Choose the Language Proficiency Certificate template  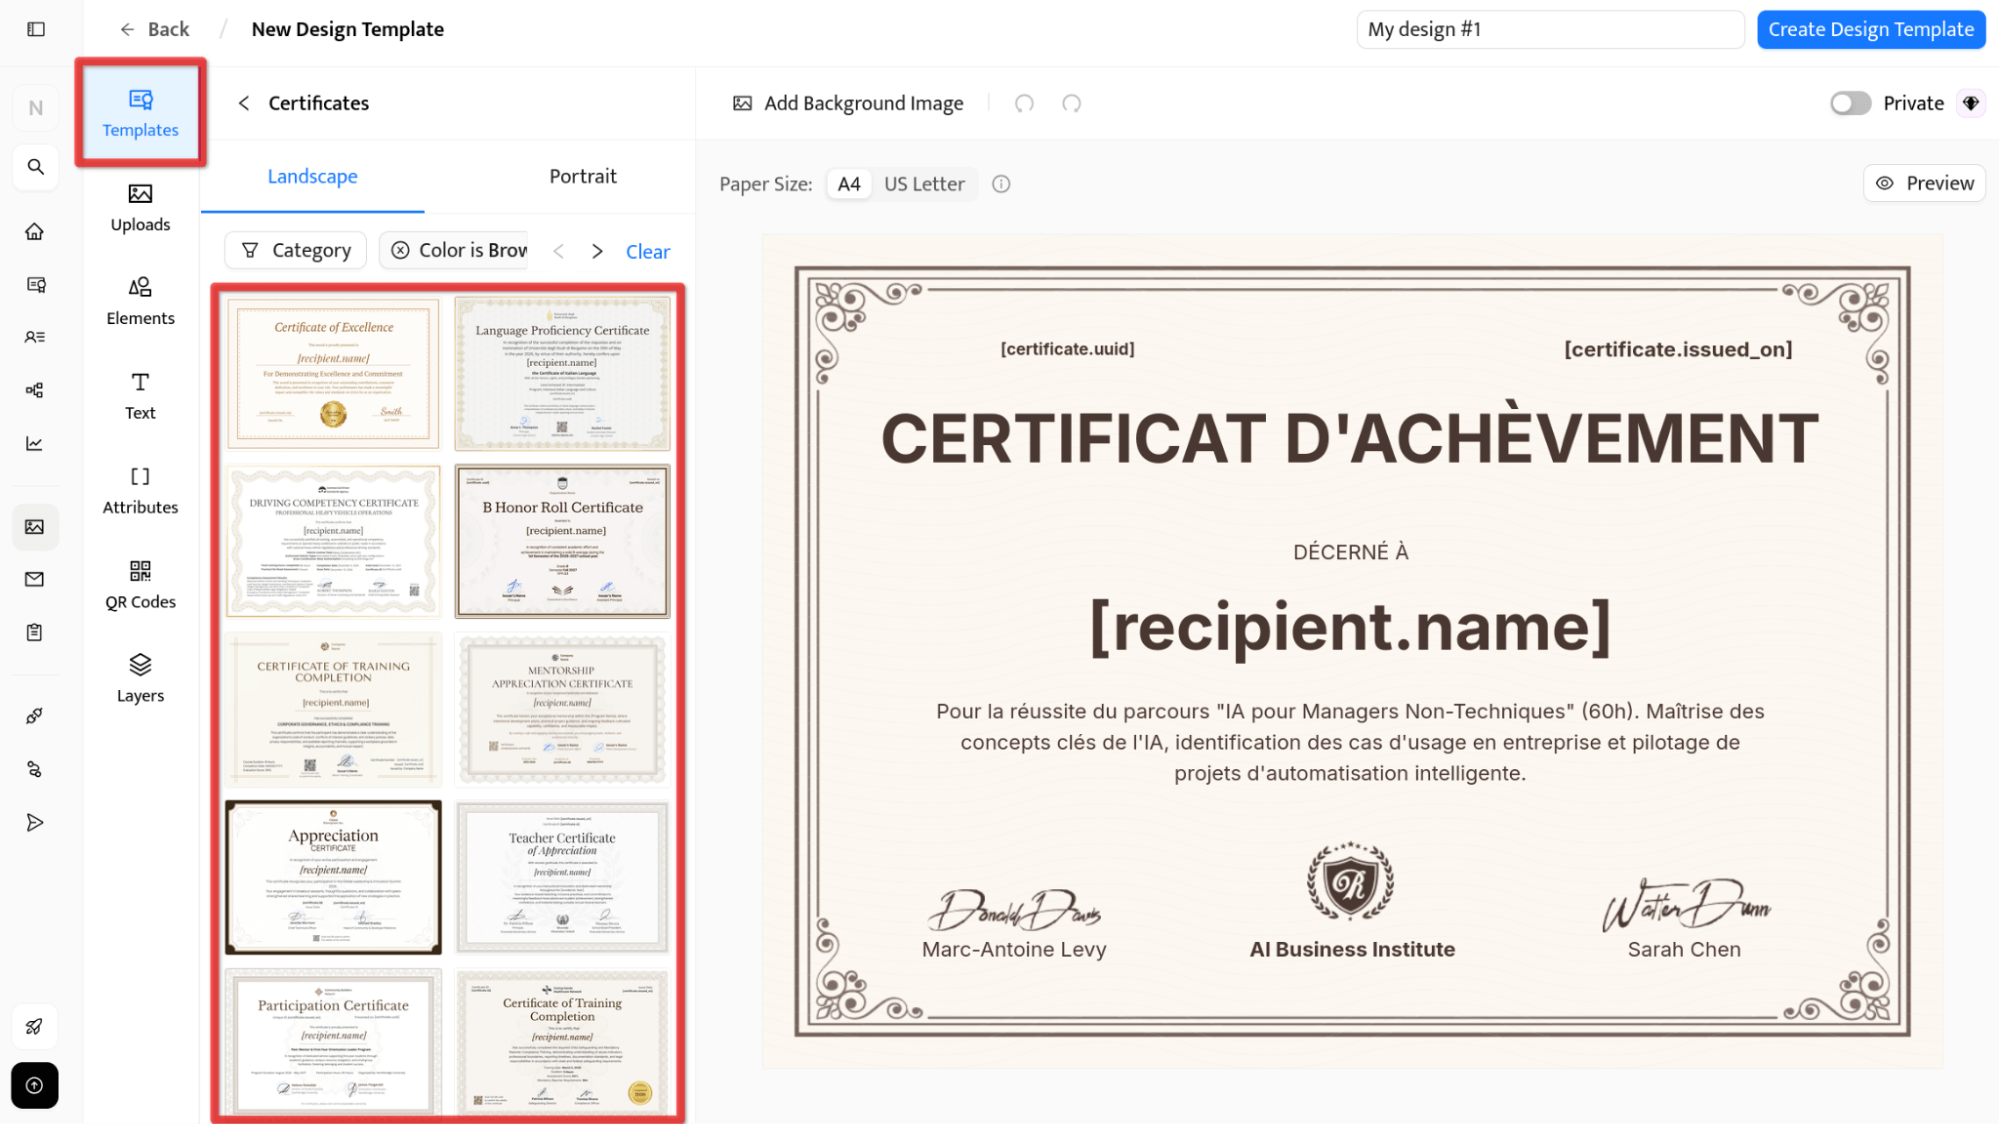562,373
